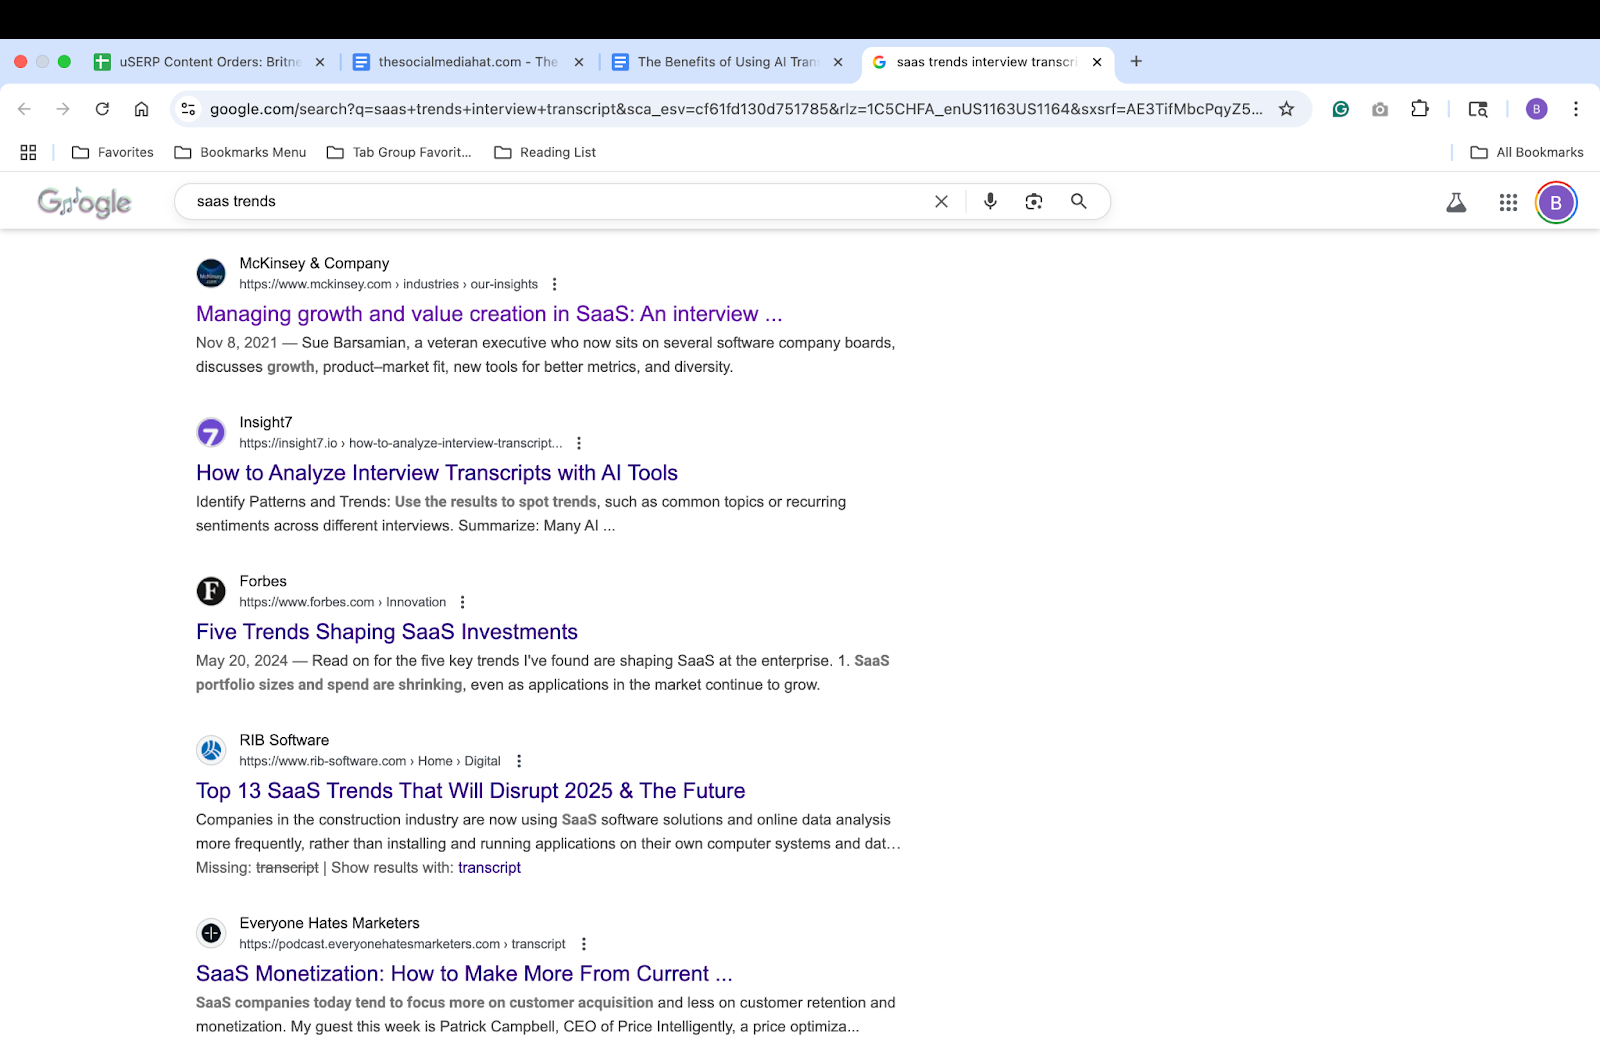
Task: Open a new browser tab
Action: click(x=1136, y=61)
